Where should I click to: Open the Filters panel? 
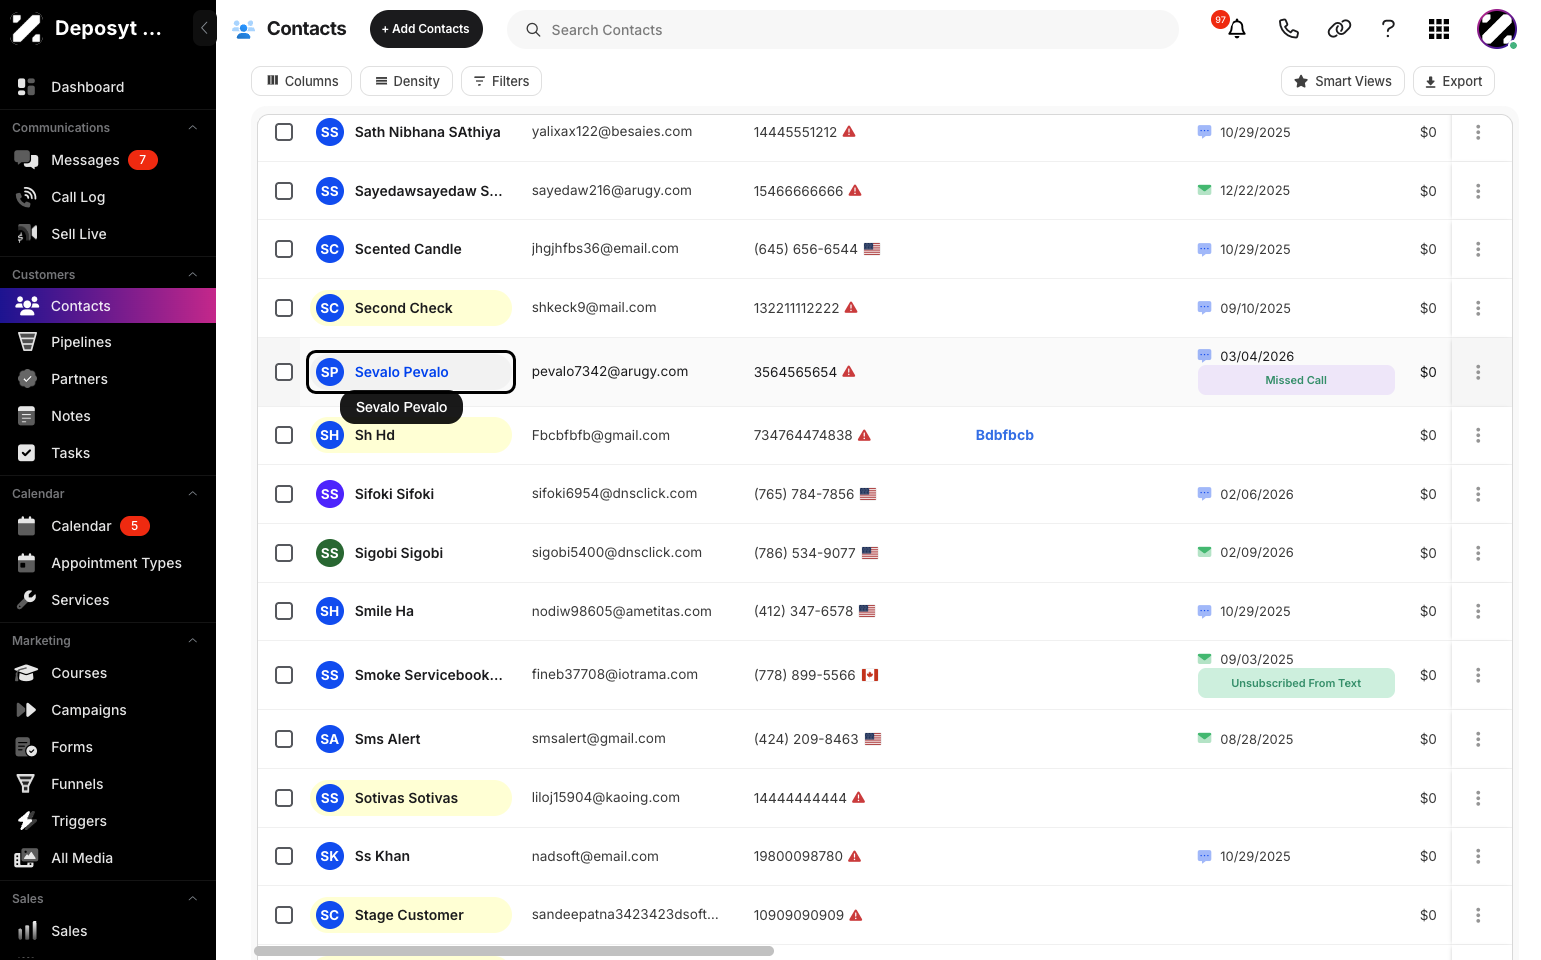coord(501,81)
